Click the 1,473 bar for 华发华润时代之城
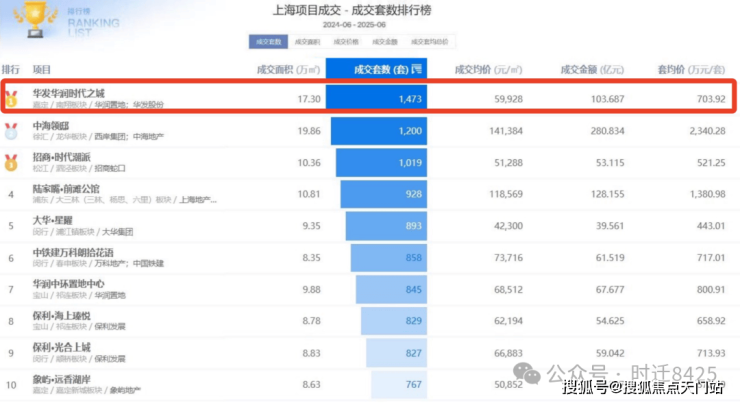 click(x=377, y=99)
